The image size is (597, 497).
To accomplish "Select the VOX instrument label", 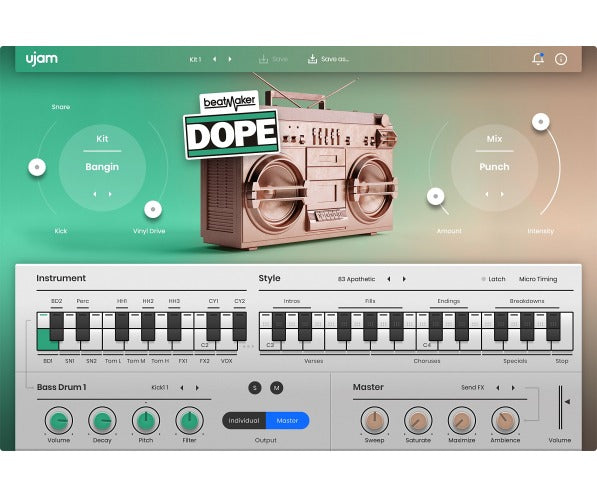I will click(x=227, y=361).
